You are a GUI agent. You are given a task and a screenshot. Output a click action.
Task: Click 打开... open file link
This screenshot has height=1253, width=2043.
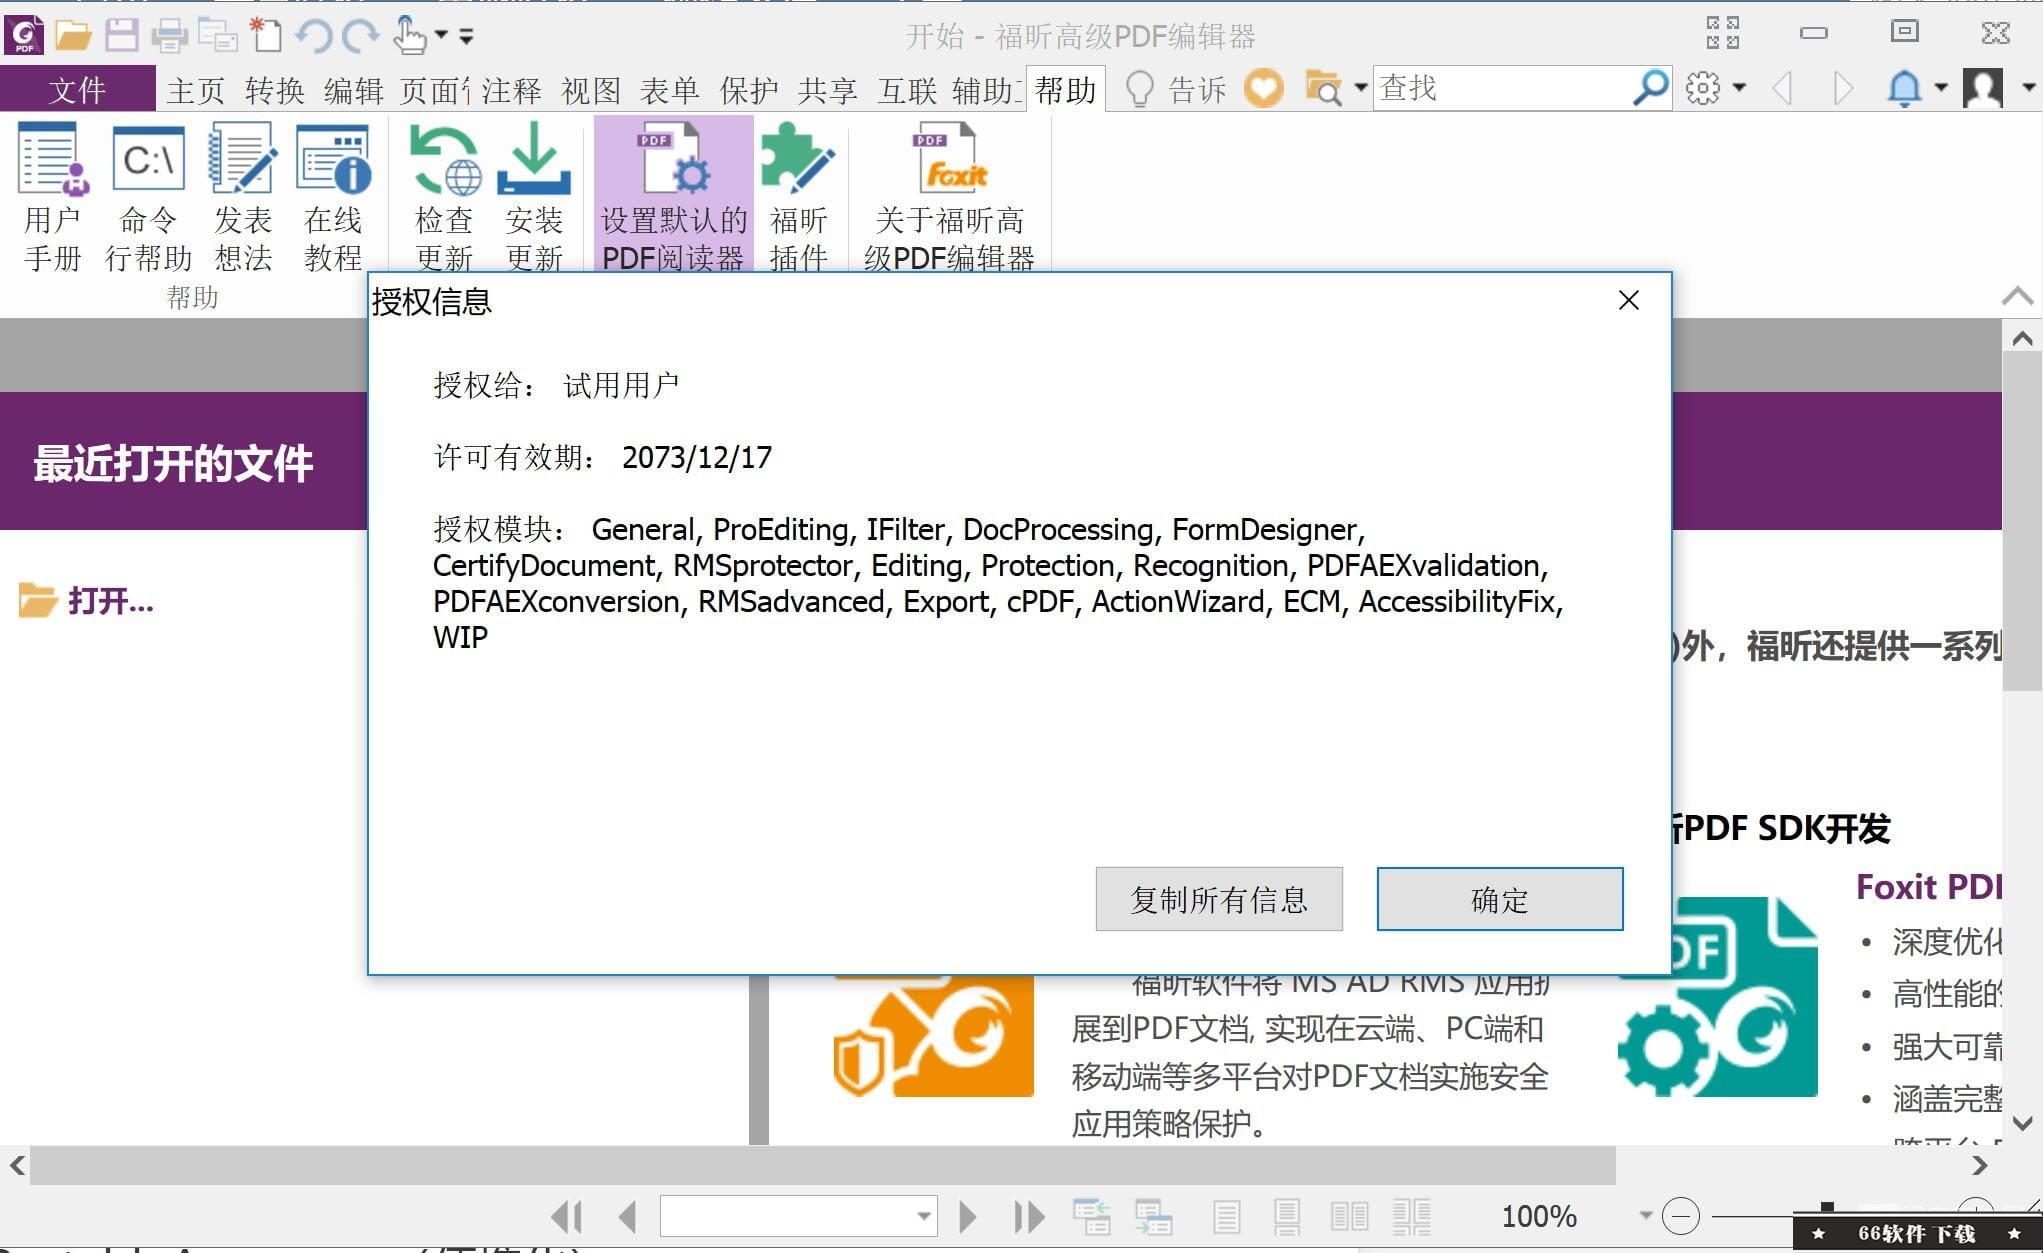[86, 601]
